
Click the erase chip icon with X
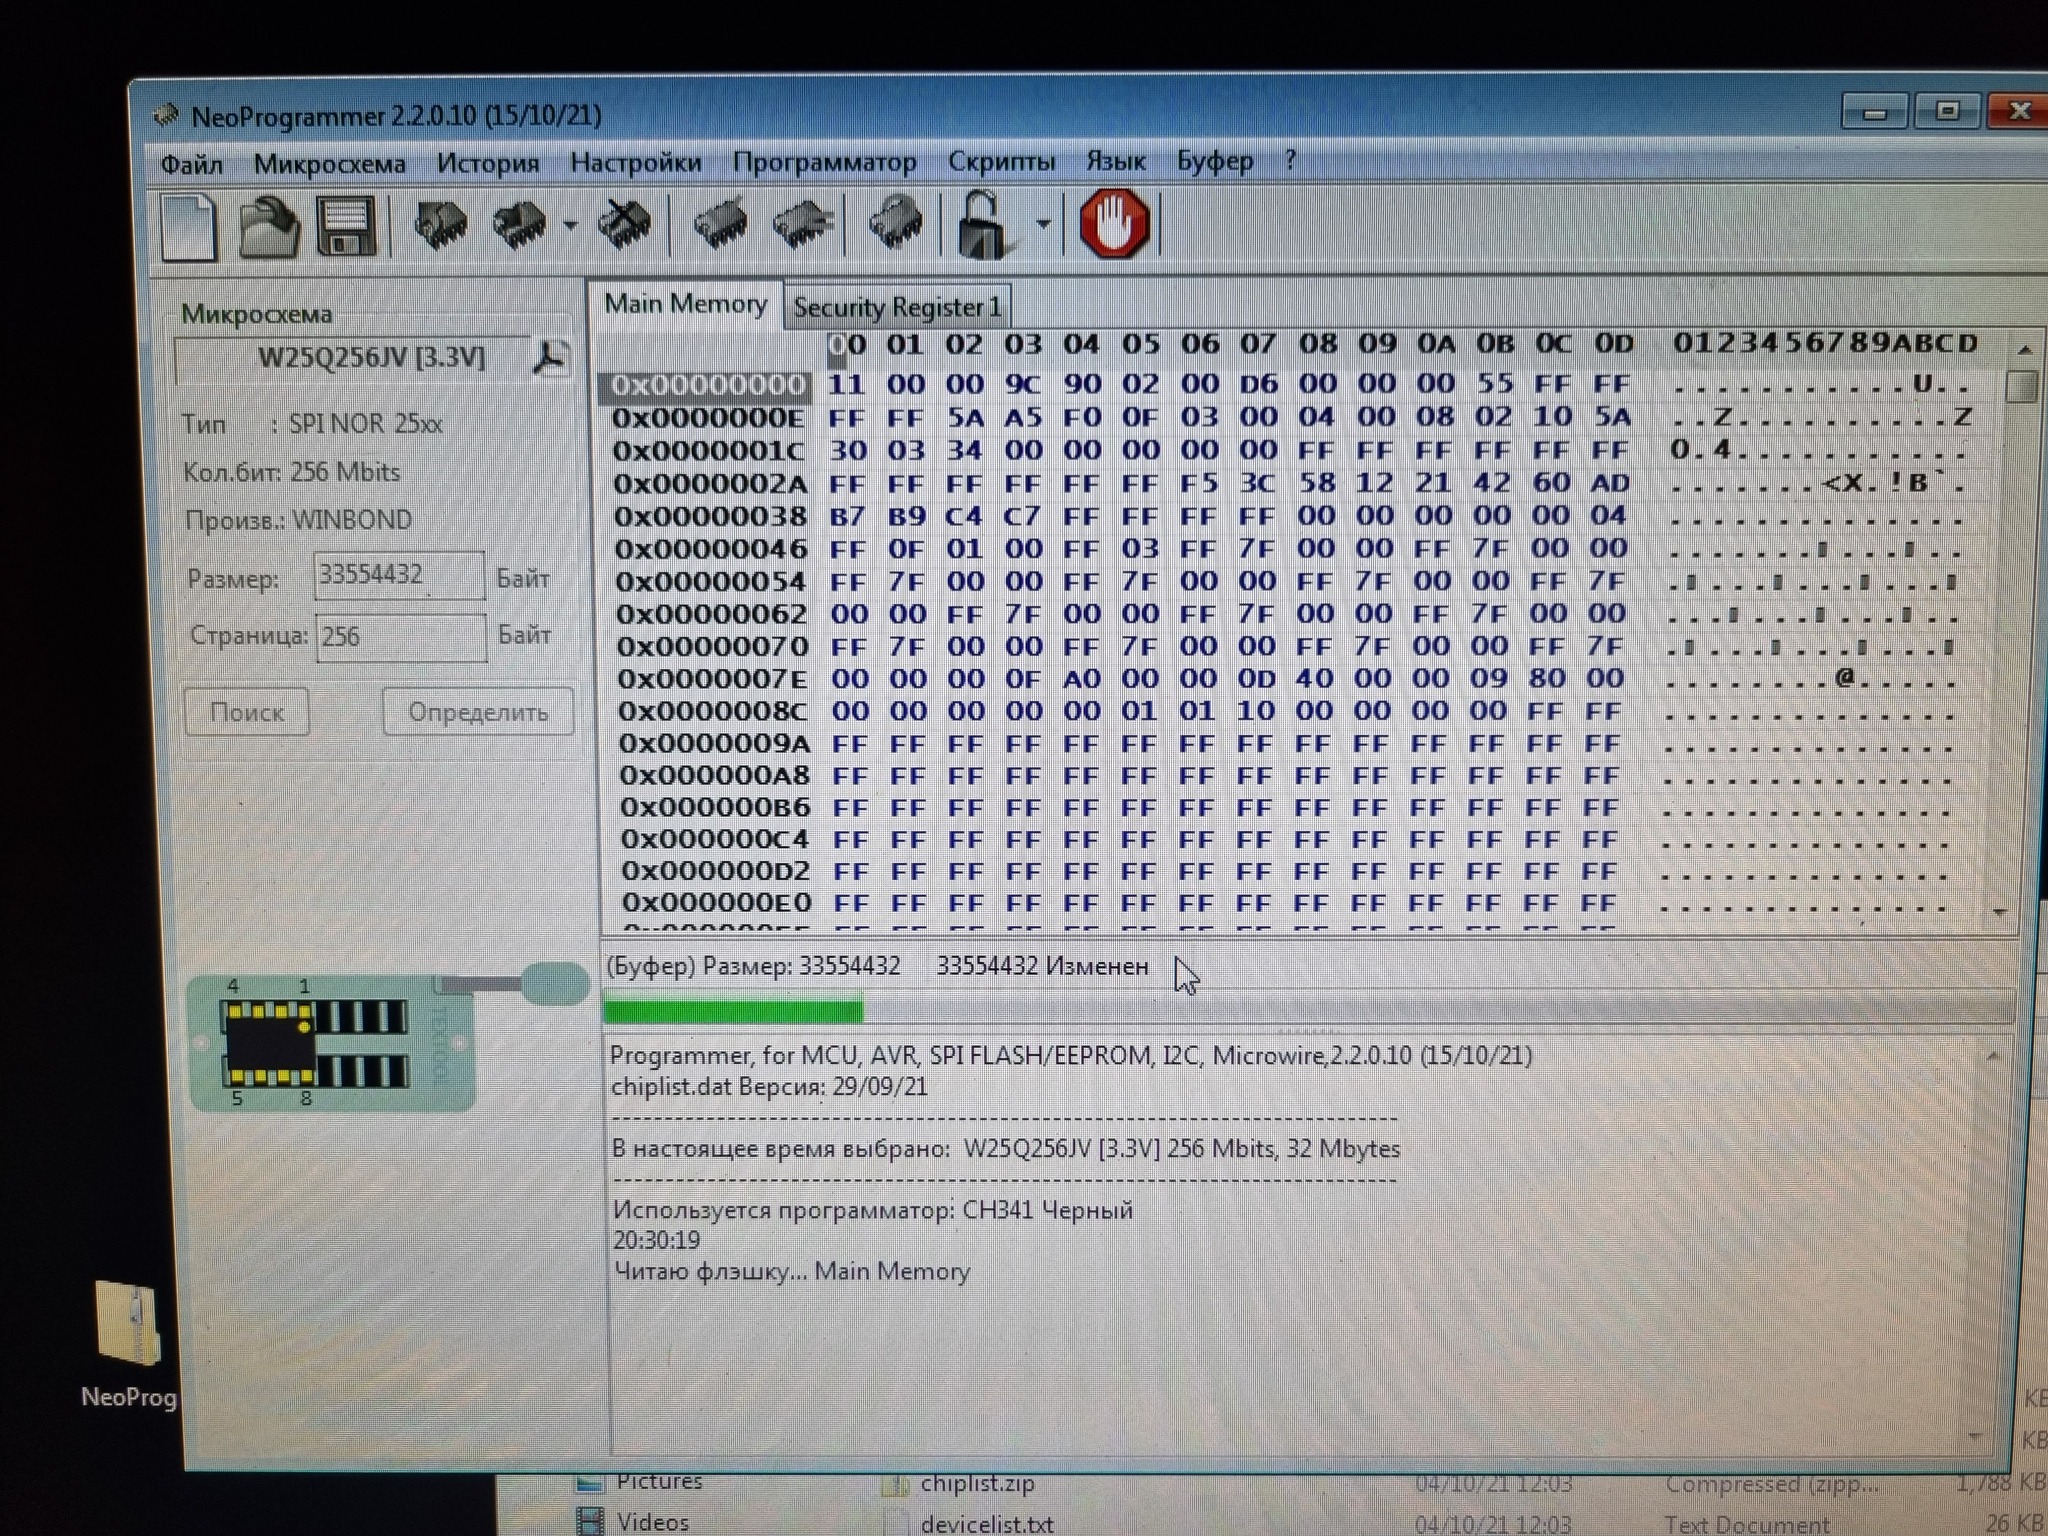click(624, 225)
